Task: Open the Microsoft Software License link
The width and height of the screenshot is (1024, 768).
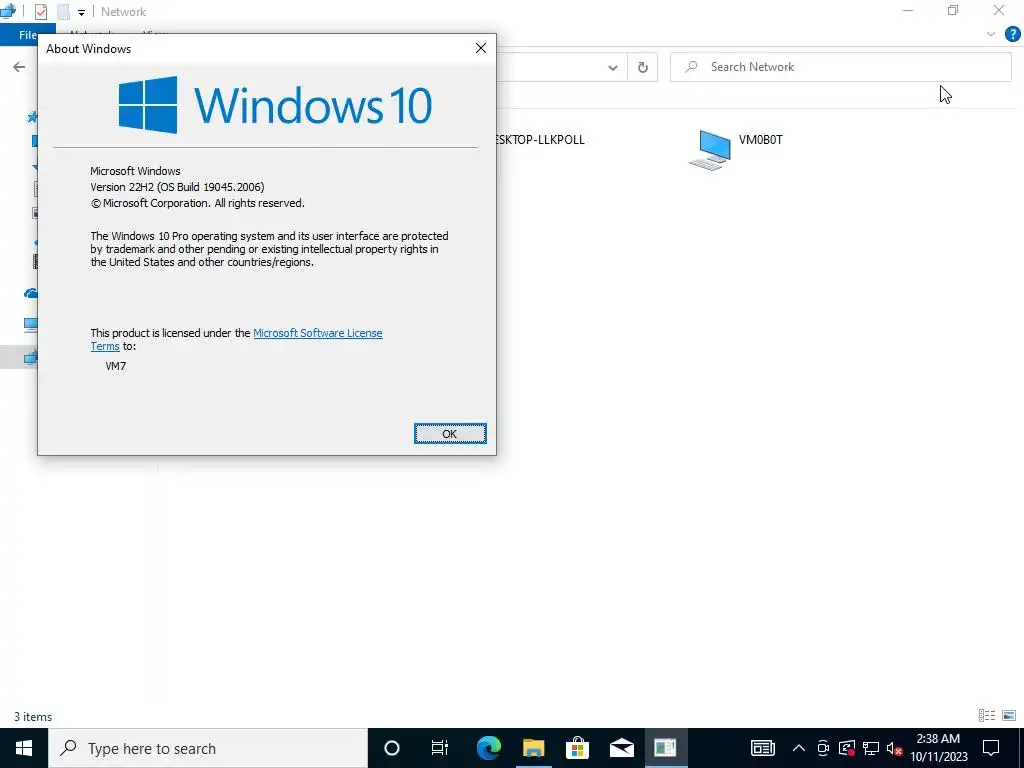Action: [317, 333]
